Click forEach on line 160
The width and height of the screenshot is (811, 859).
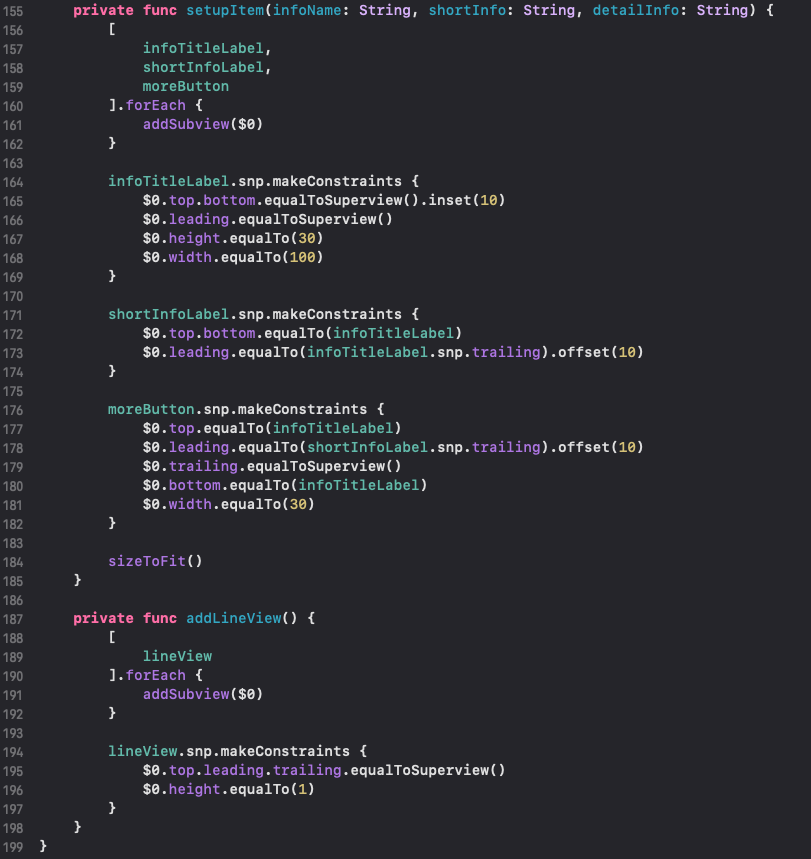click(156, 105)
